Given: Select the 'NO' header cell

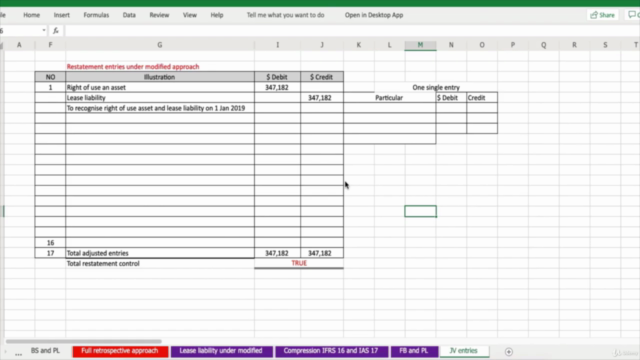Looking at the screenshot, I should [50, 77].
